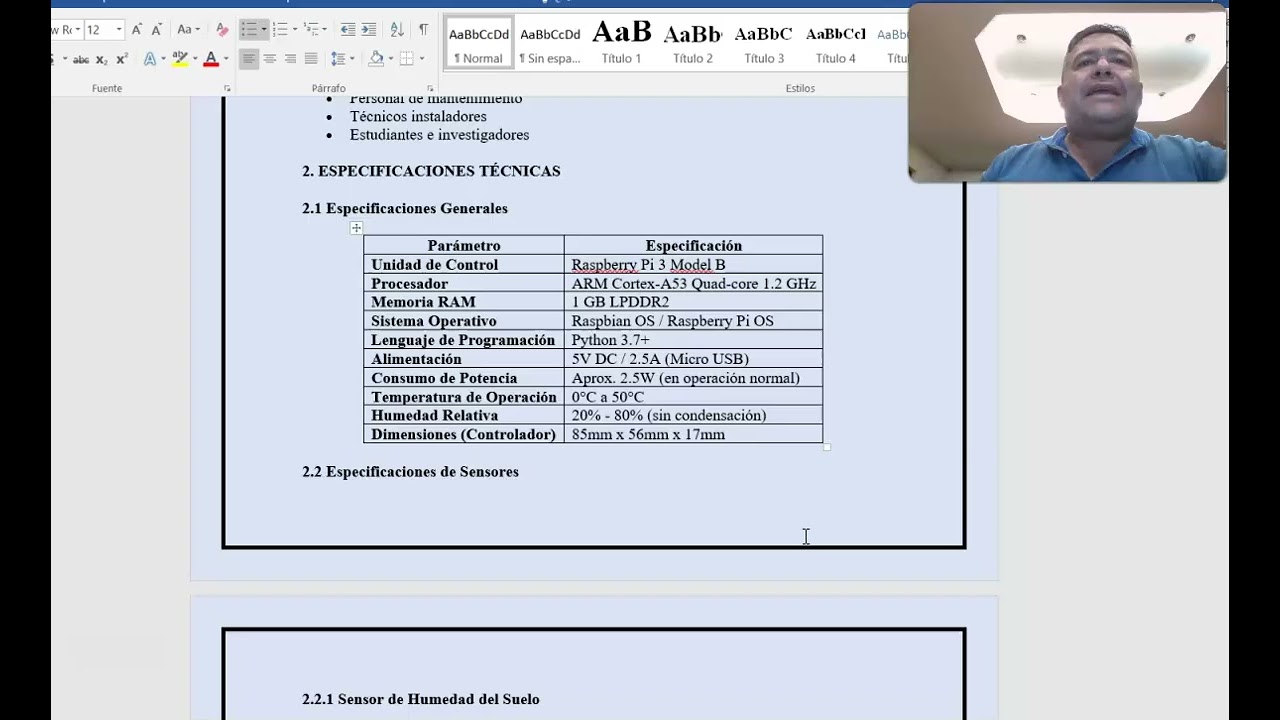The height and width of the screenshot is (720, 1280).
Task: Open the shading color dropdown arrow
Action: click(x=390, y=59)
